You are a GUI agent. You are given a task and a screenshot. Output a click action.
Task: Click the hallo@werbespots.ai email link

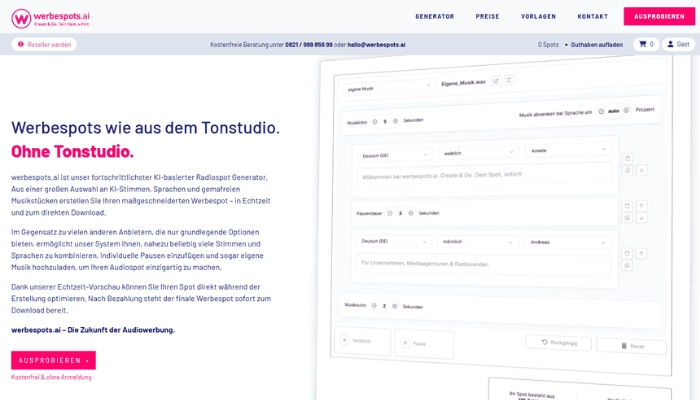(376, 45)
